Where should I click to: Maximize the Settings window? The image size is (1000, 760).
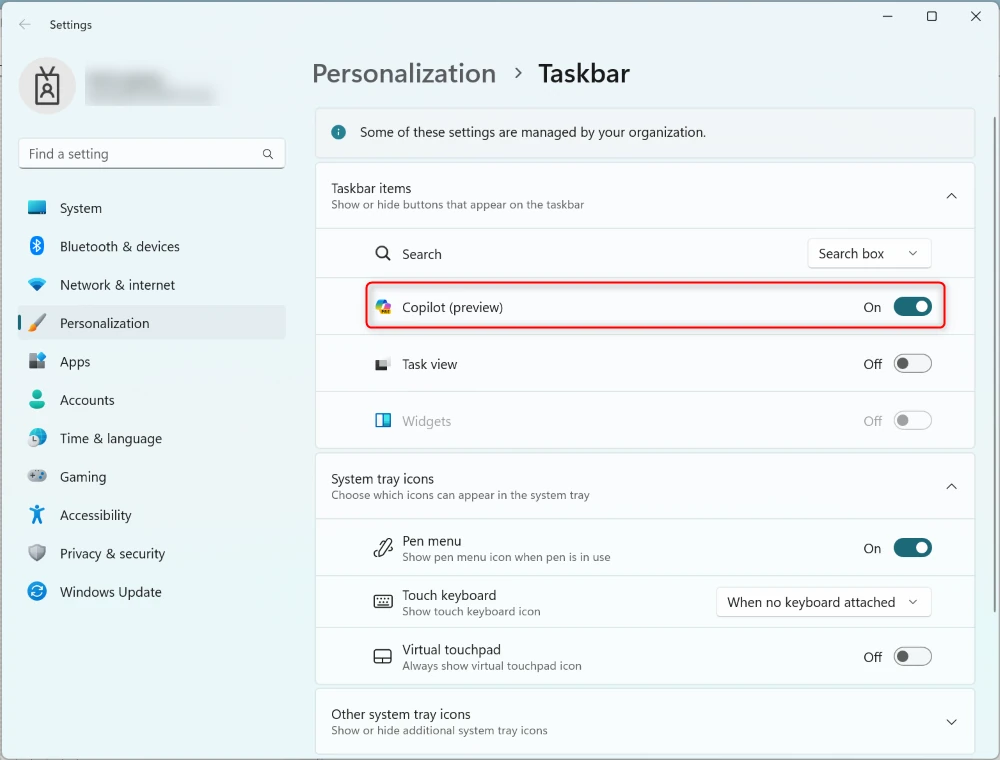[932, 17]
